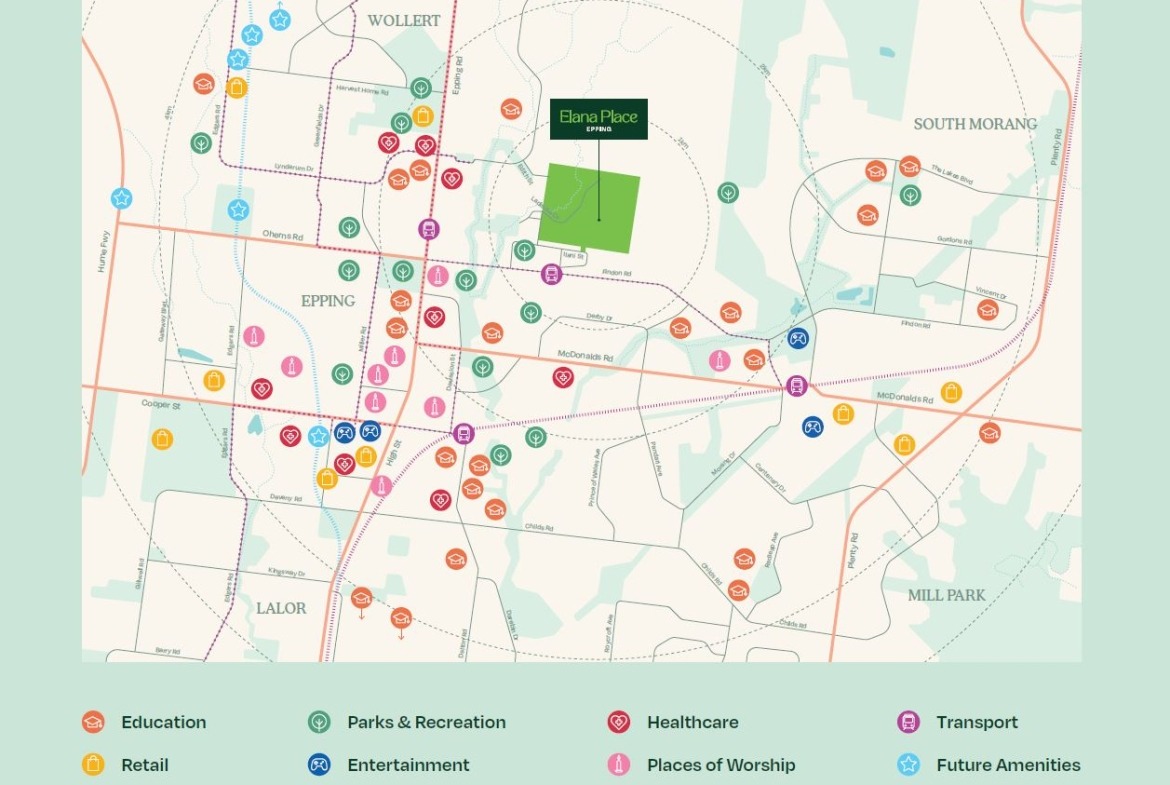This screenshot has height=785, width=1170.
Task: Select the Redleap Ave street label
Action: pyautogui.click(x=772, y=550)
